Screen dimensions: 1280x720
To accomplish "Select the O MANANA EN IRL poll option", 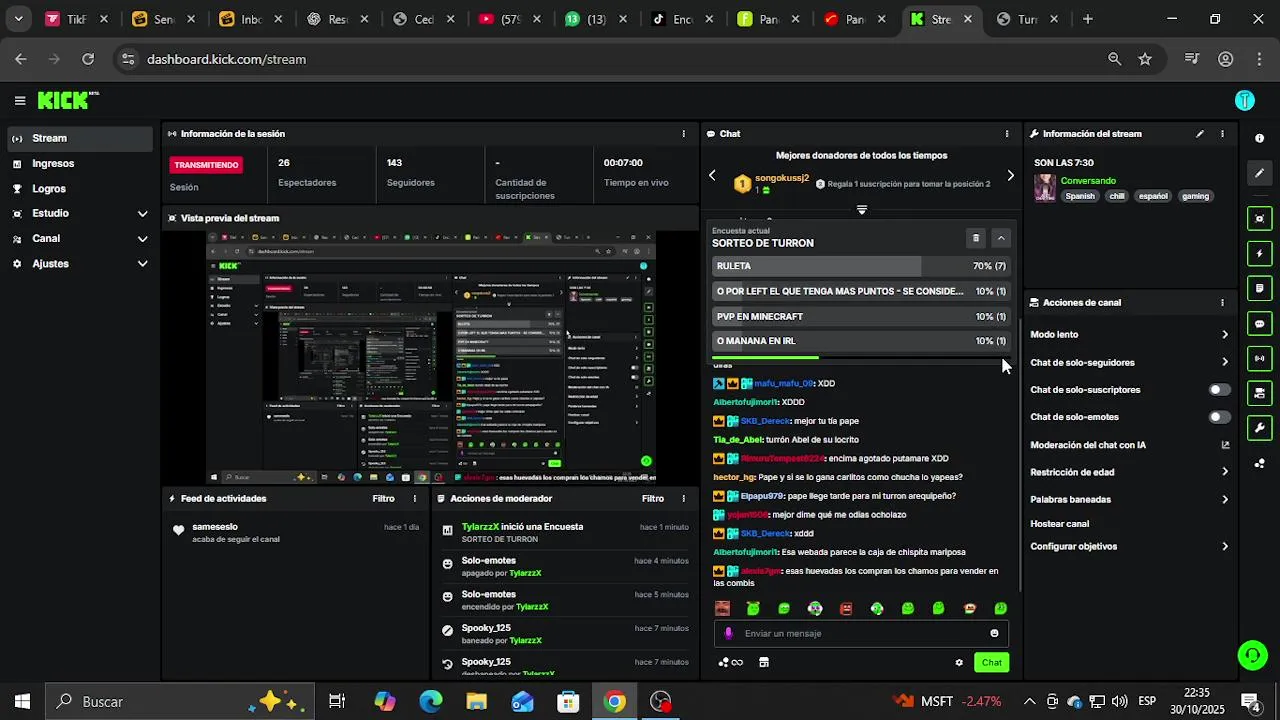I will coord(861,341).
